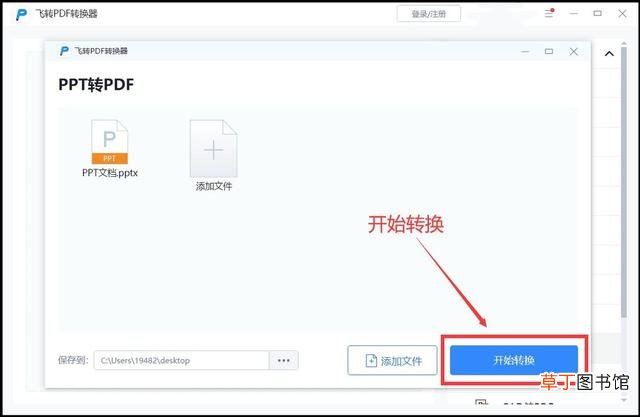This screenshot has width=640, height=417.
Task: Open the folder browse button with three dots
Action: pyautogui.click(x=284, y=360)
